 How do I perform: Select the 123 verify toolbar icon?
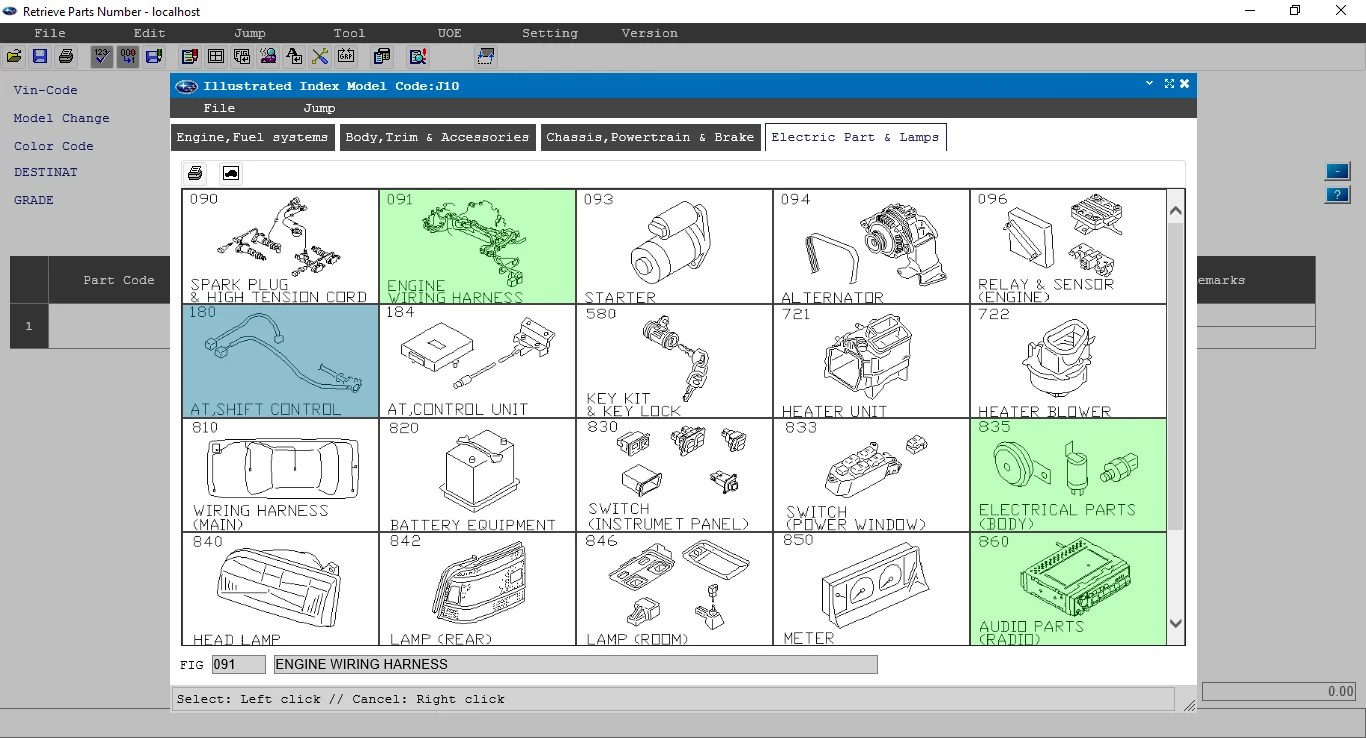tap(102, 56)
